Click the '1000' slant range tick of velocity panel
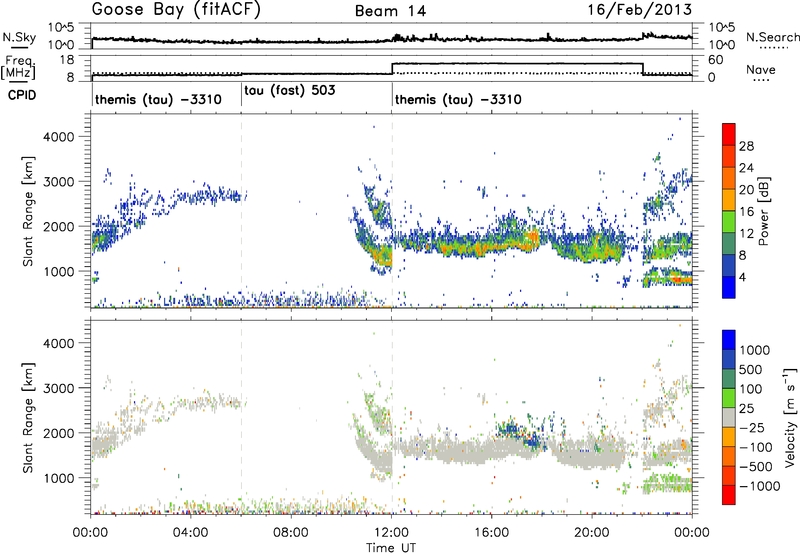The height and width of the screenshot is (554, 800). pyautogui.click(x=59, y=478)
